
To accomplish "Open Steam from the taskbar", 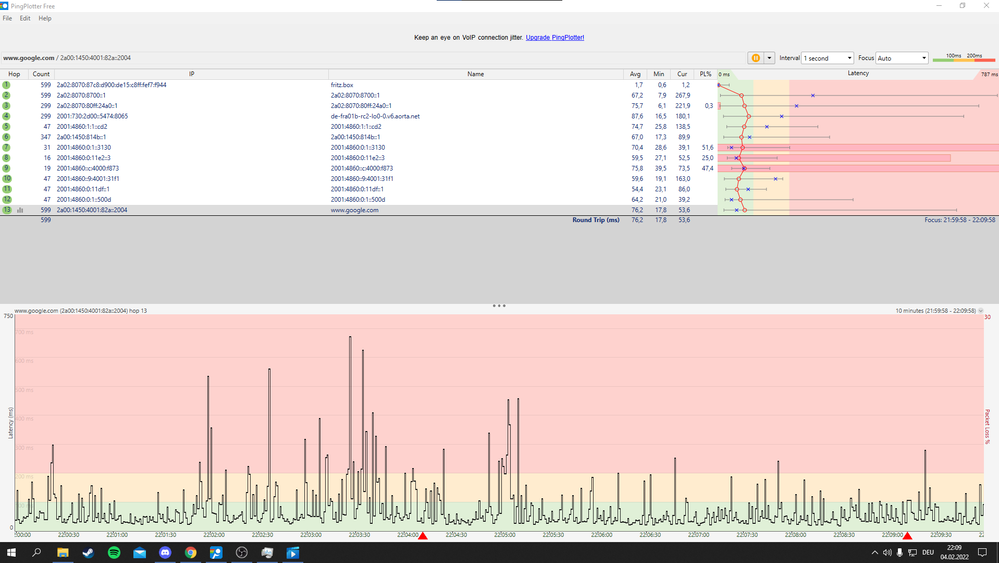I will point(87,553).
